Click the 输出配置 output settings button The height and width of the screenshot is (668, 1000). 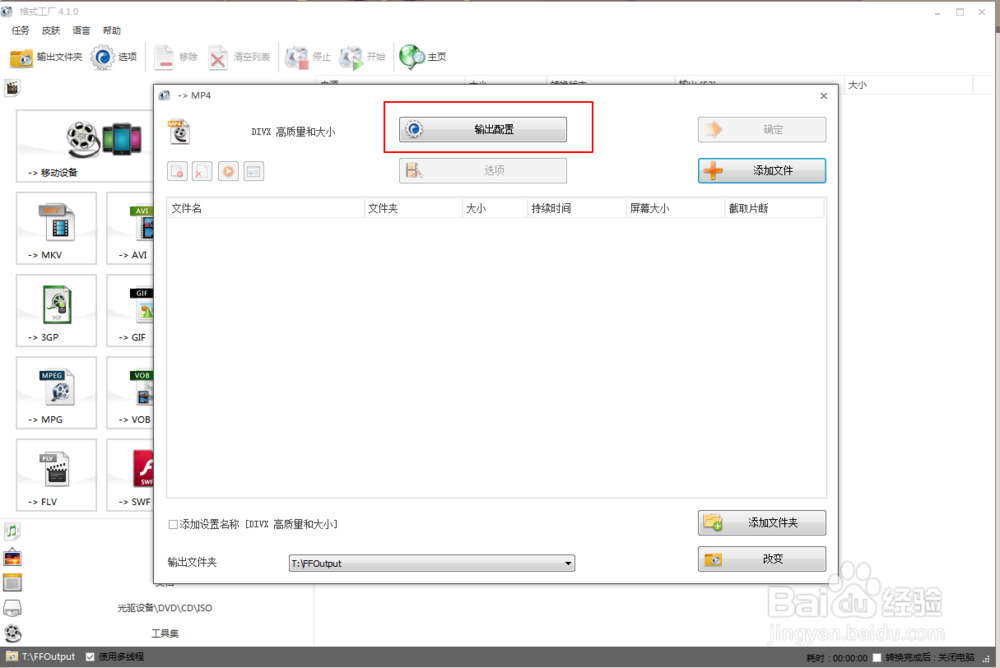click(x=483, y=130)
